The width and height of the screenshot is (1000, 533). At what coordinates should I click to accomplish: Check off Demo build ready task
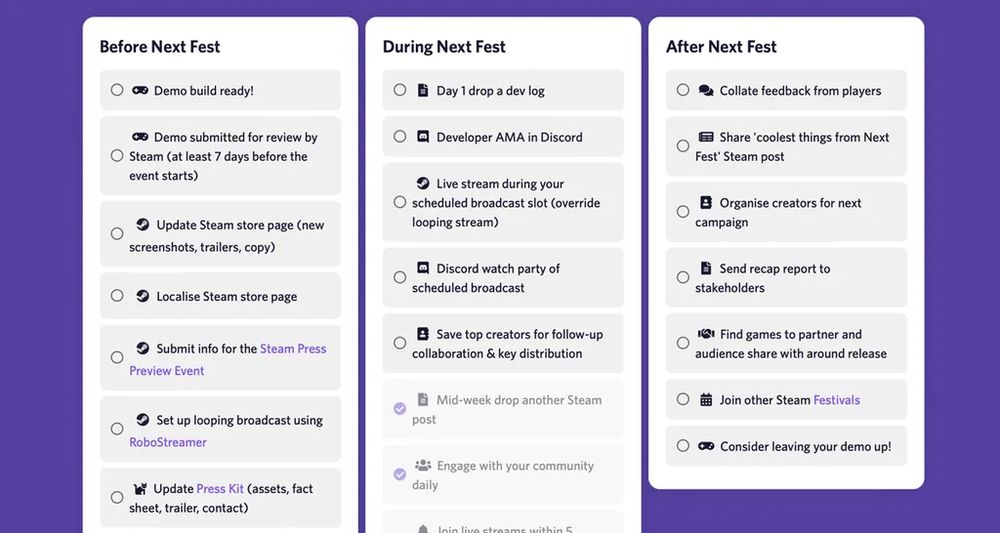coord(117,90)
